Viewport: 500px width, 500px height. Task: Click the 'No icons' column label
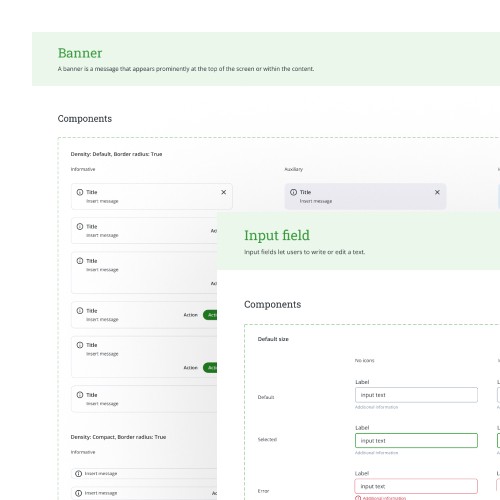tap(364, 360)
